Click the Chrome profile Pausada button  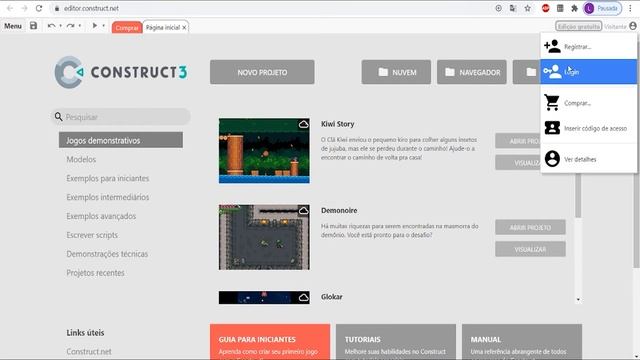pos(602,8)
